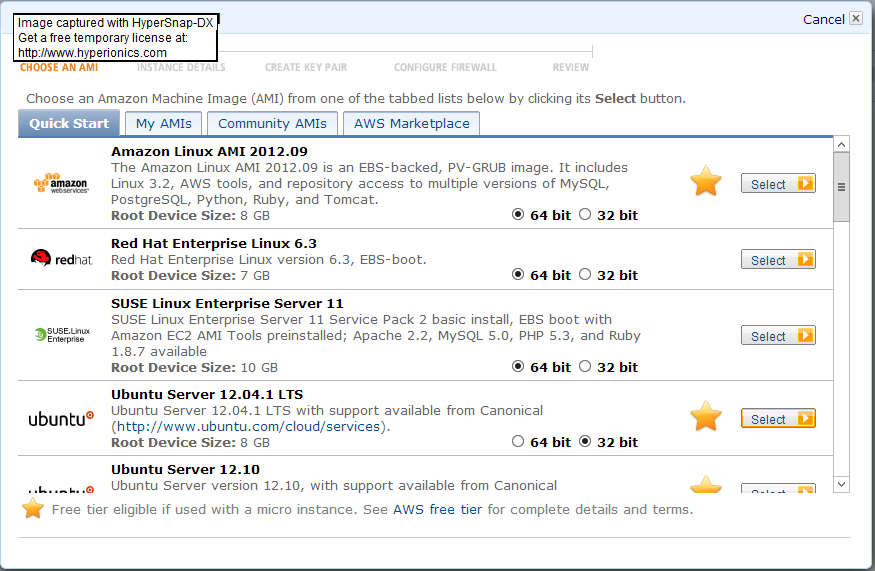Open the My AMIs tab
The height and width of the screenshot is (571, 875).
164,123
